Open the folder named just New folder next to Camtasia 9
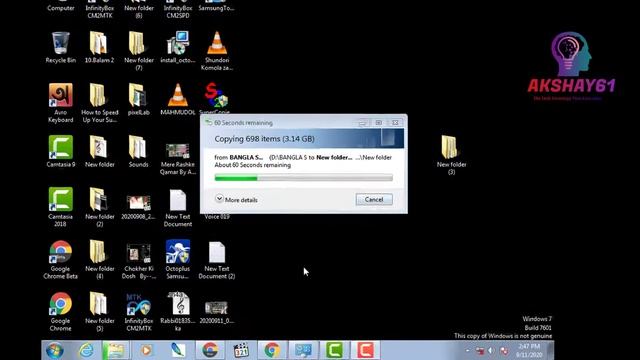Image resolution: width=640 pixels, height=360 pixels. [99, 152]
